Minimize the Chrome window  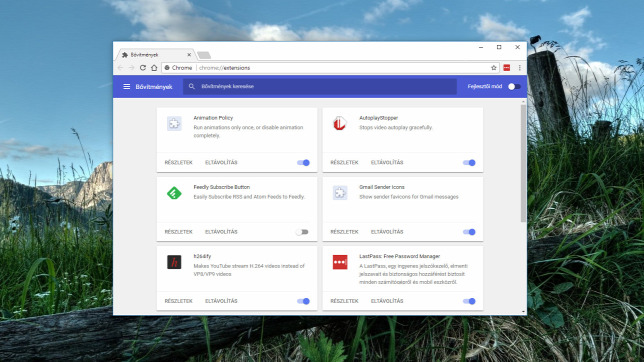tap(481, 47)
